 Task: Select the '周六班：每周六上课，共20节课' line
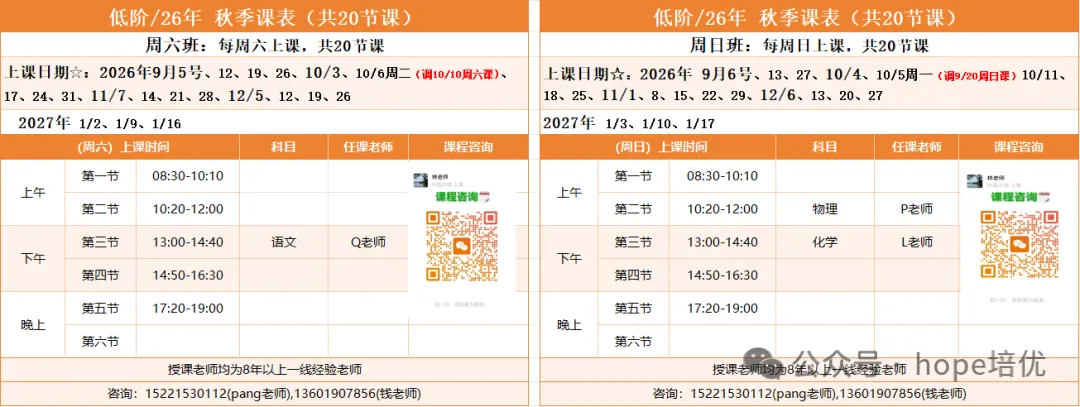tap(264, 46)
